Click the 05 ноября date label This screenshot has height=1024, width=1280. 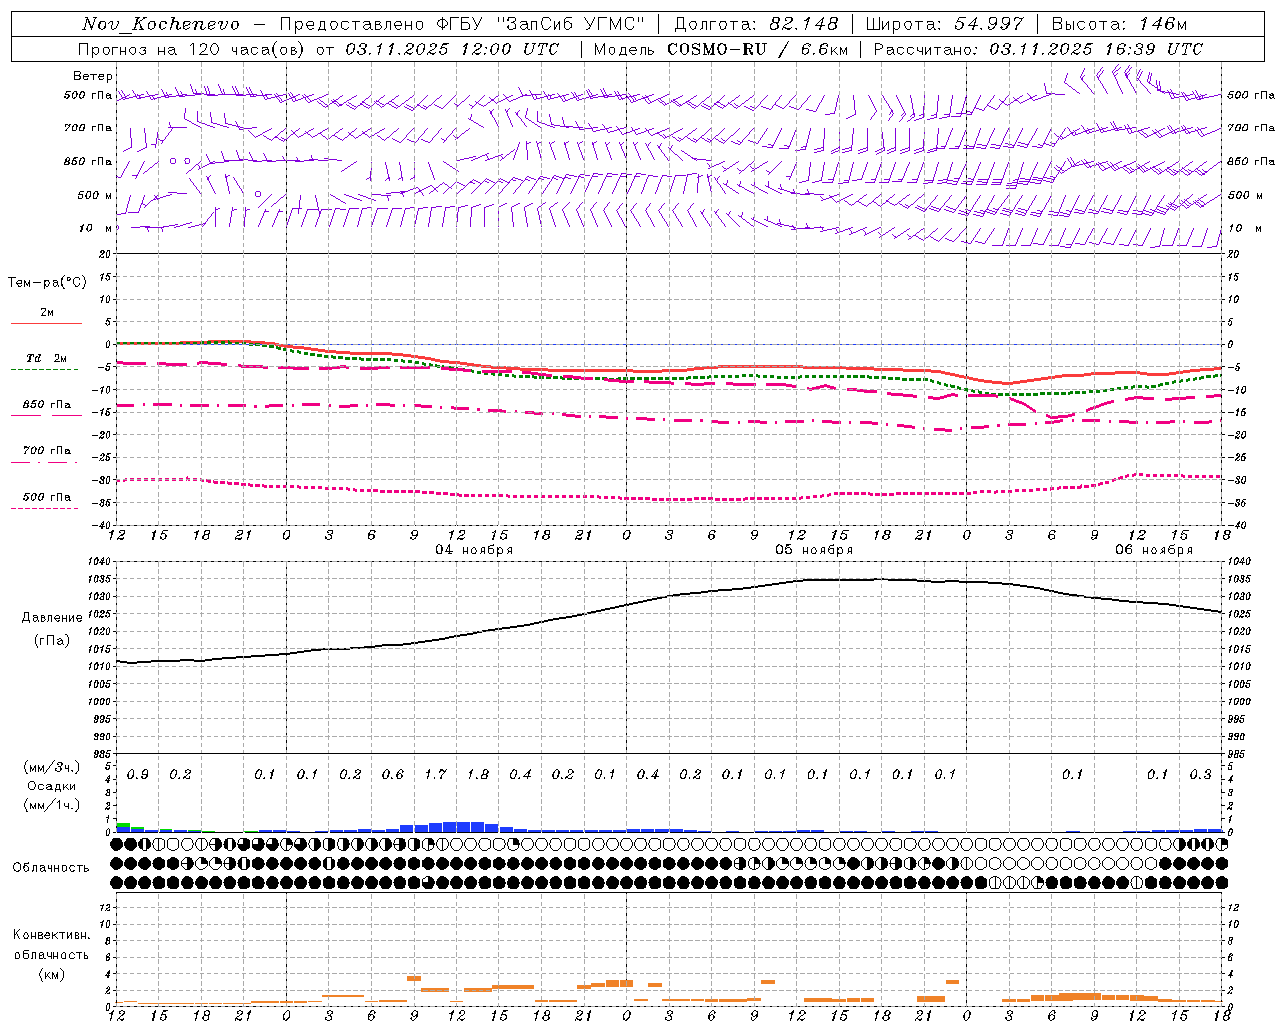coord(814,550)
